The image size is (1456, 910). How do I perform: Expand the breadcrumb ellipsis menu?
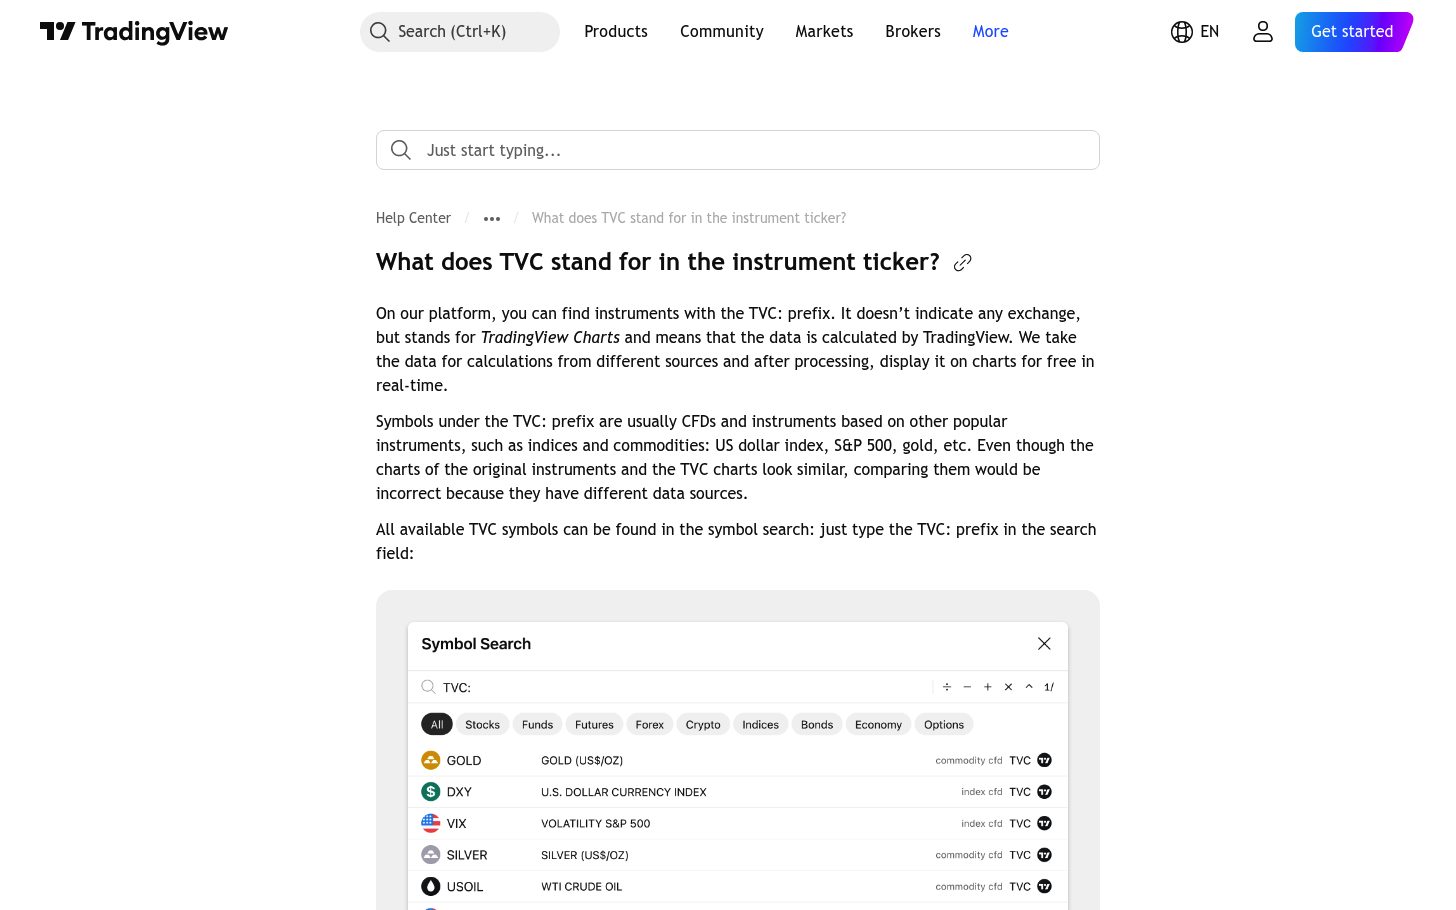tap(492, 219)
